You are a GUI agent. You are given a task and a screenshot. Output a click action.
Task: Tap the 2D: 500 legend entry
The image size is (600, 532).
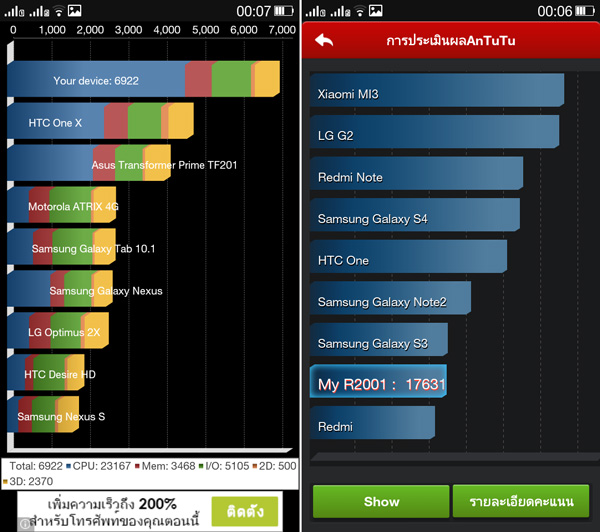(274, 466)
